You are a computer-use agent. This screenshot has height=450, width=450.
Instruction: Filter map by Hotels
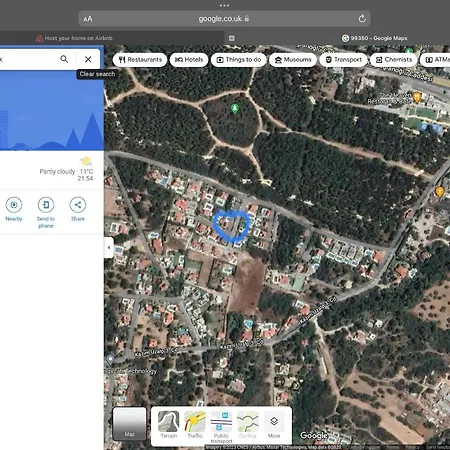pos(189,60)
